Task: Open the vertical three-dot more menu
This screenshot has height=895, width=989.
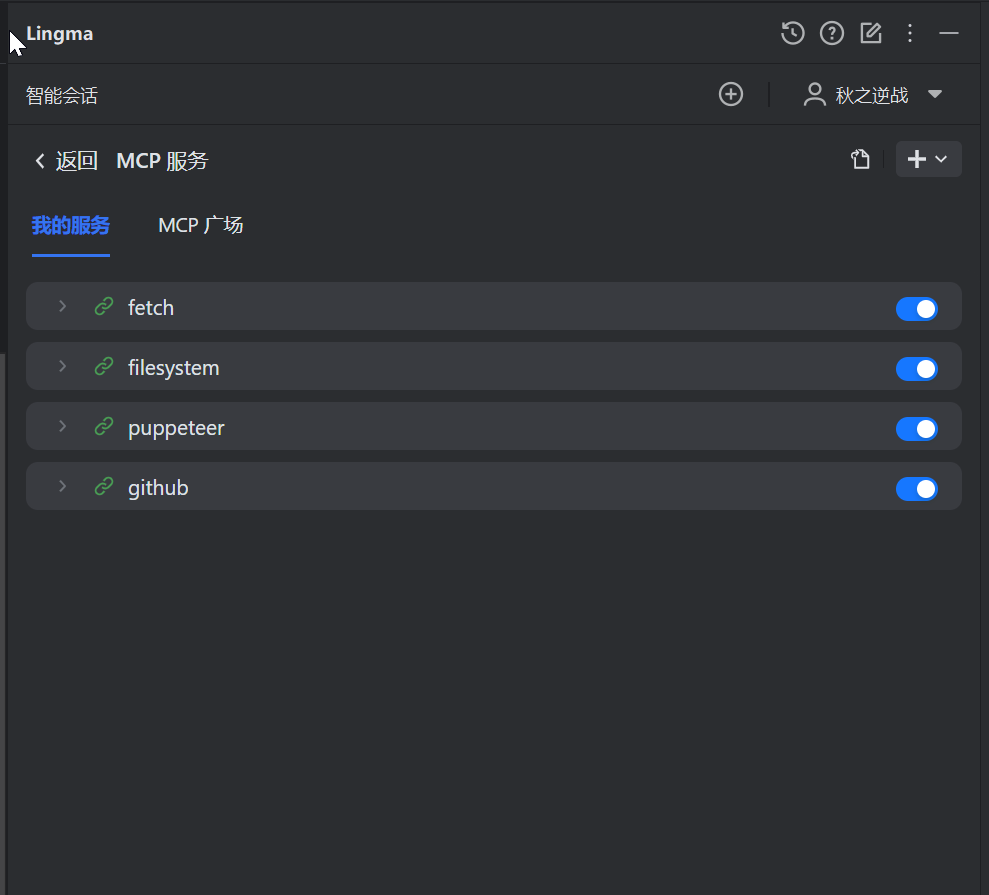Action: point(910,33)
